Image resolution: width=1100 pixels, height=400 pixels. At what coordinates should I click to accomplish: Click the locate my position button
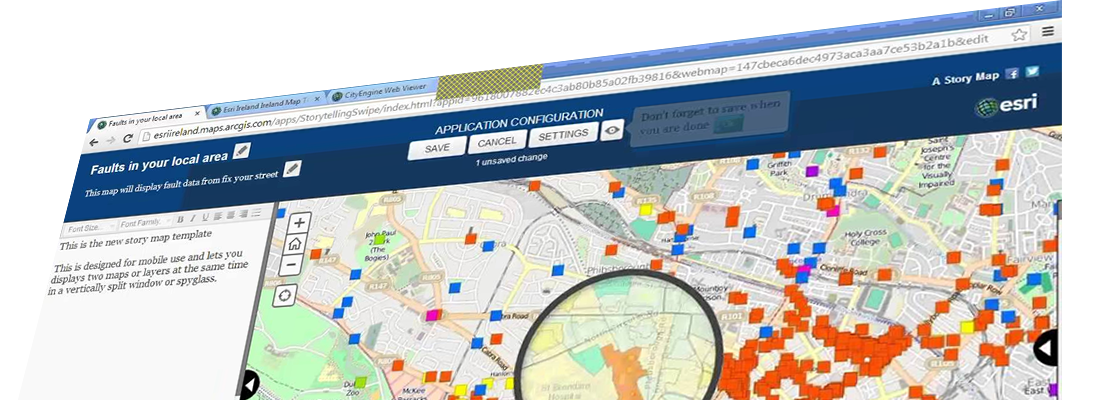coord(286,296)
